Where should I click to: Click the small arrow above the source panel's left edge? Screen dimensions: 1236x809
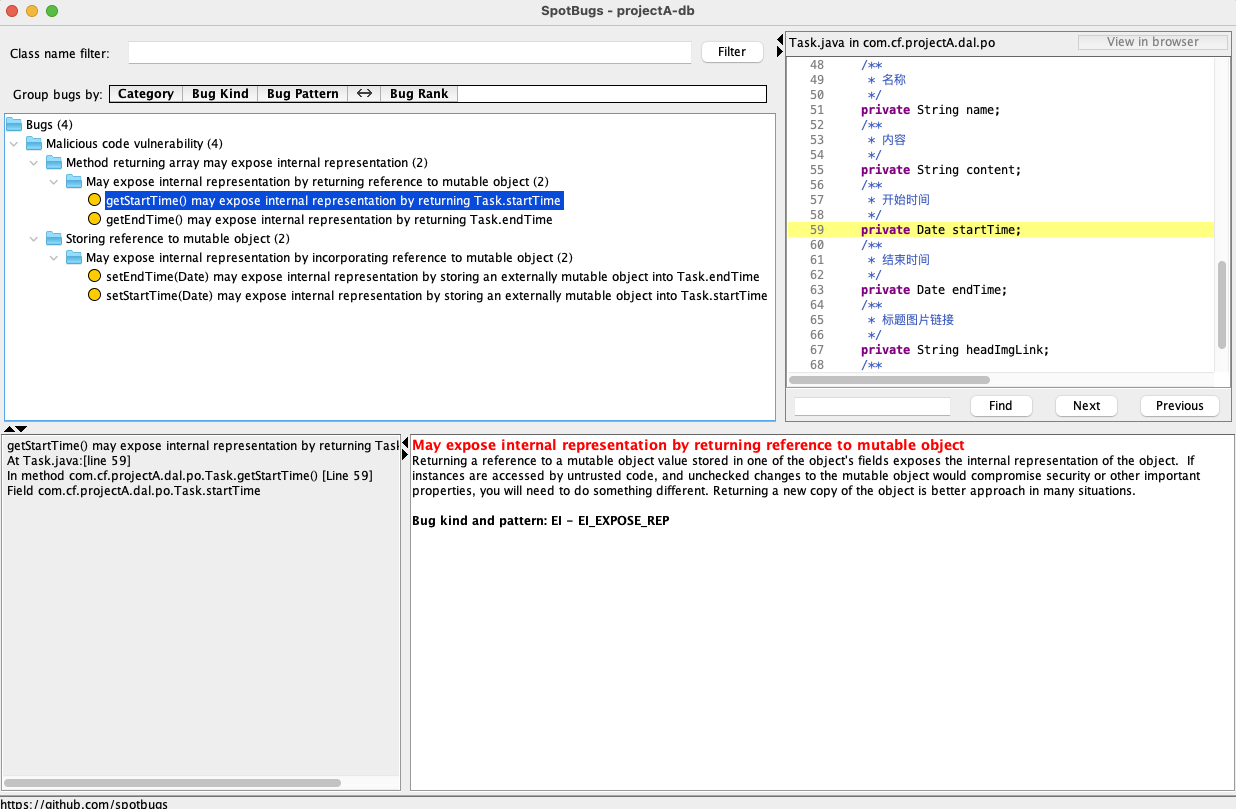click(x=780, y=41)
